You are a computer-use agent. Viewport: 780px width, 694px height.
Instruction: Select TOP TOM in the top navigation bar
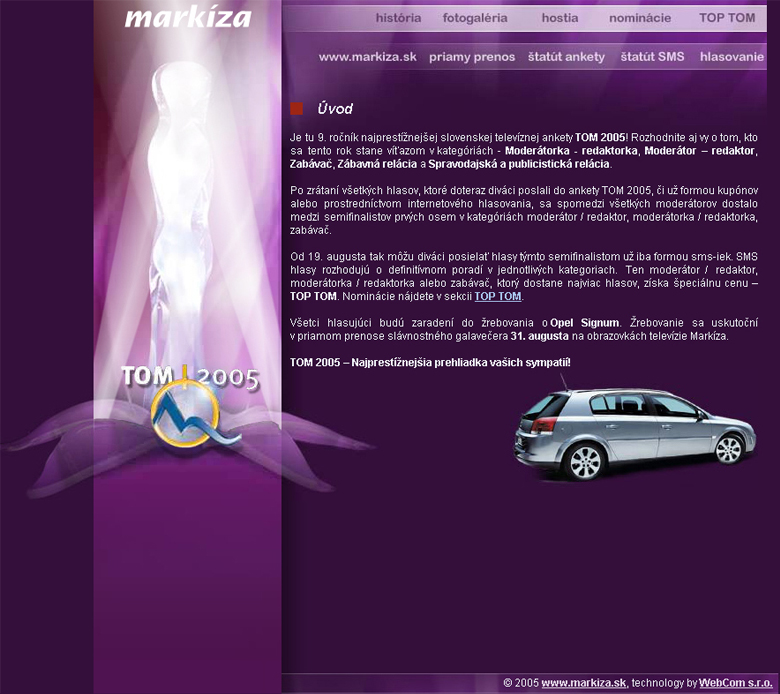(727, 18)
